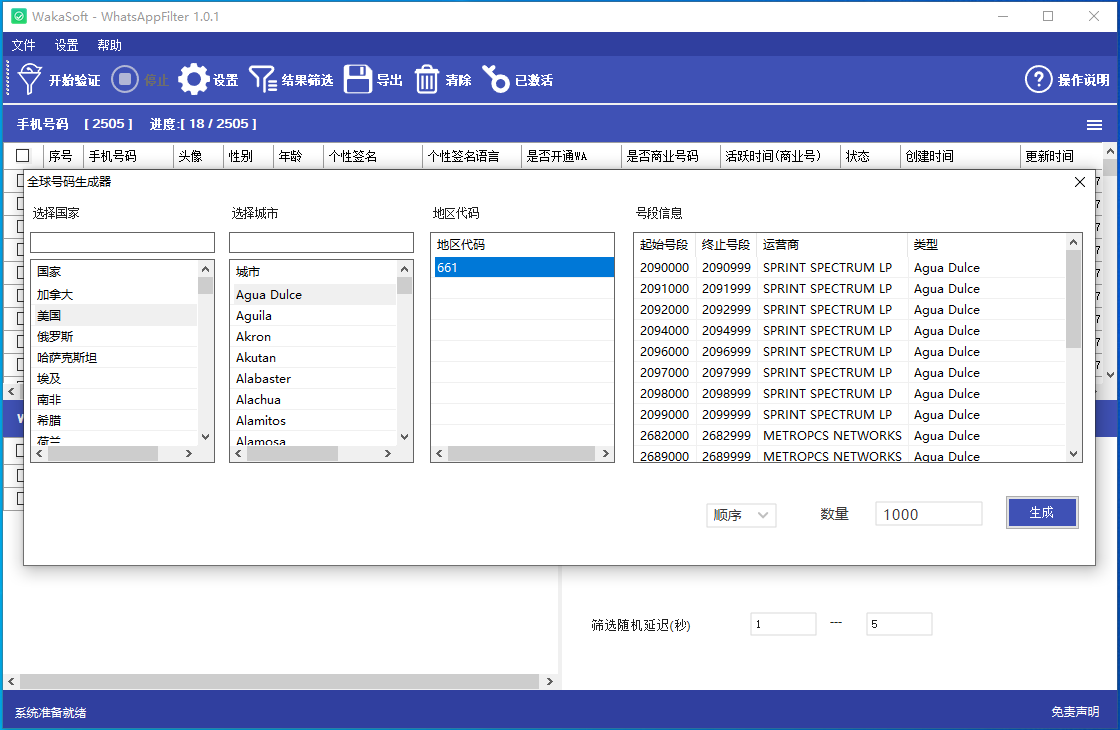The image size is (1120, 730).
Task: Click the 已激活 key icon
Action: pyautogui.click(x=497, y=79)
